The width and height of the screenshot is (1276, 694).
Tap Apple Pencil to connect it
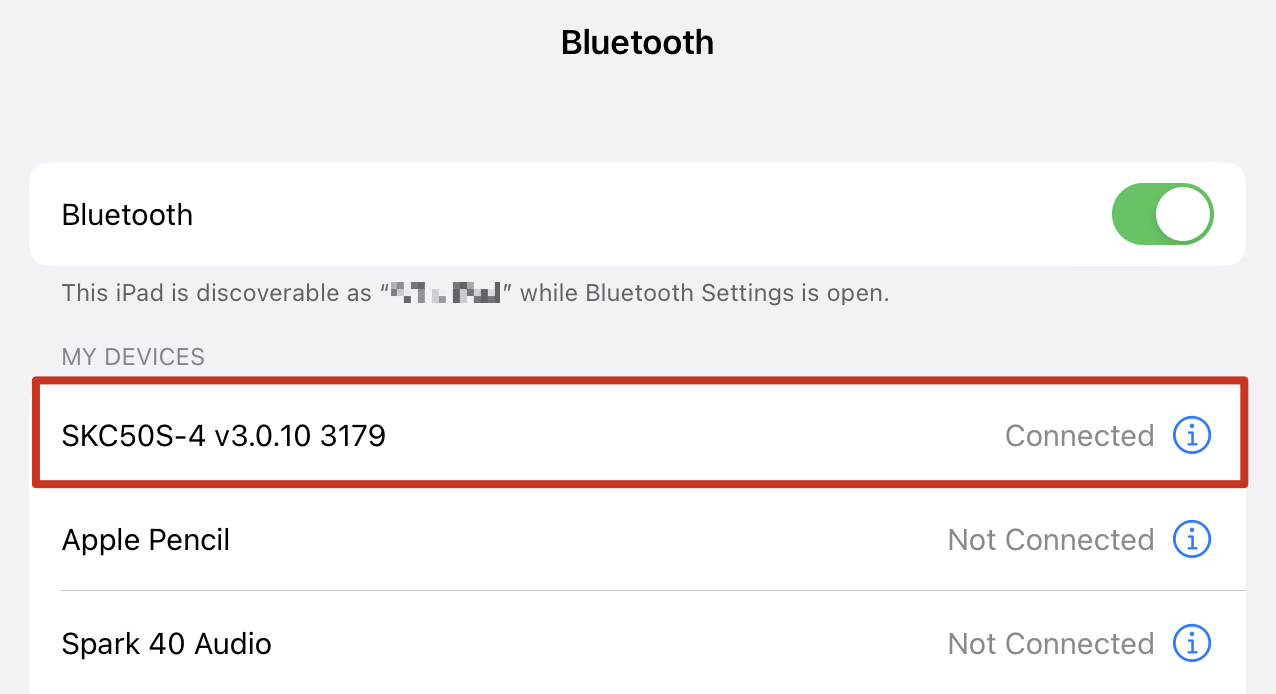(x=400, y=540)
